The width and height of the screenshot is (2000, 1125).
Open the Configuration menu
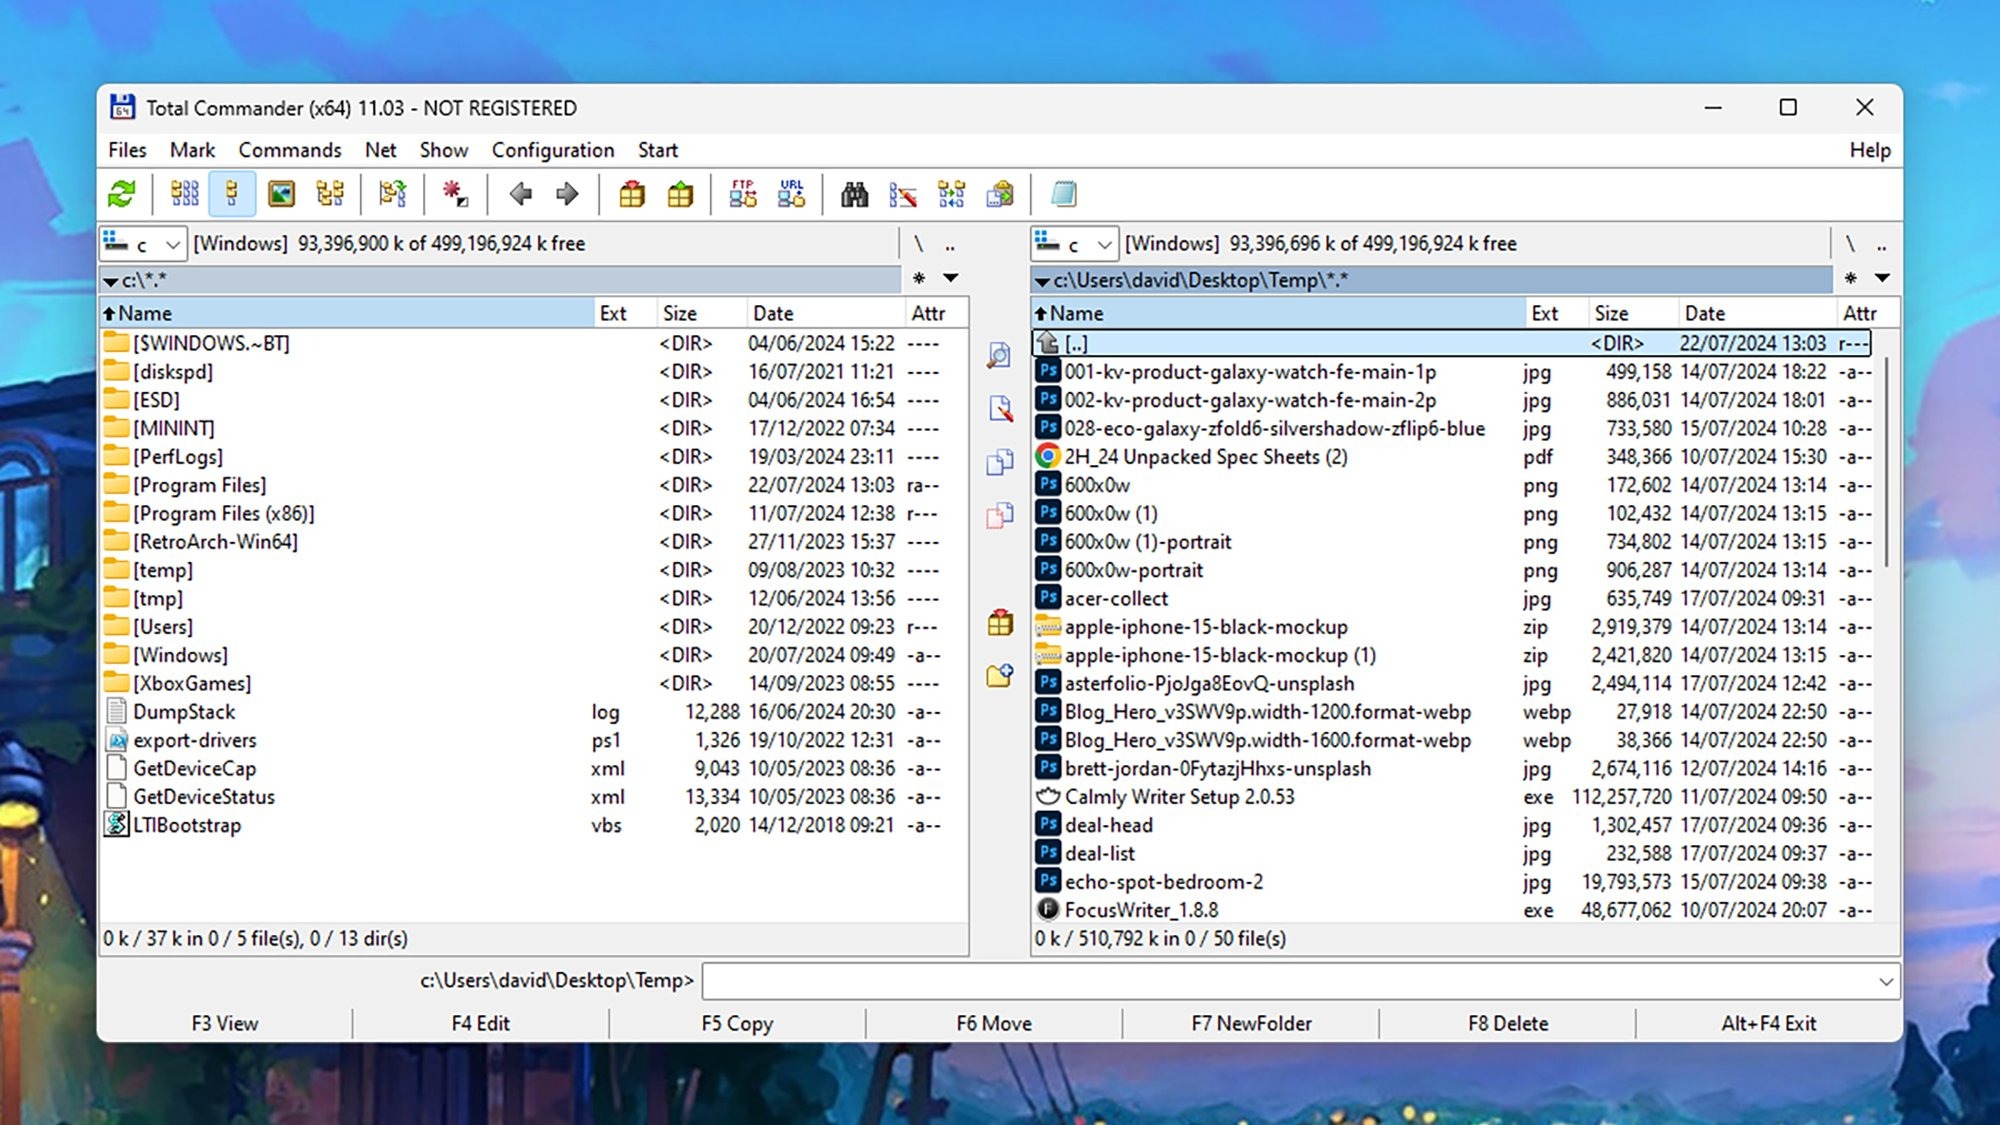pos(553,150)
